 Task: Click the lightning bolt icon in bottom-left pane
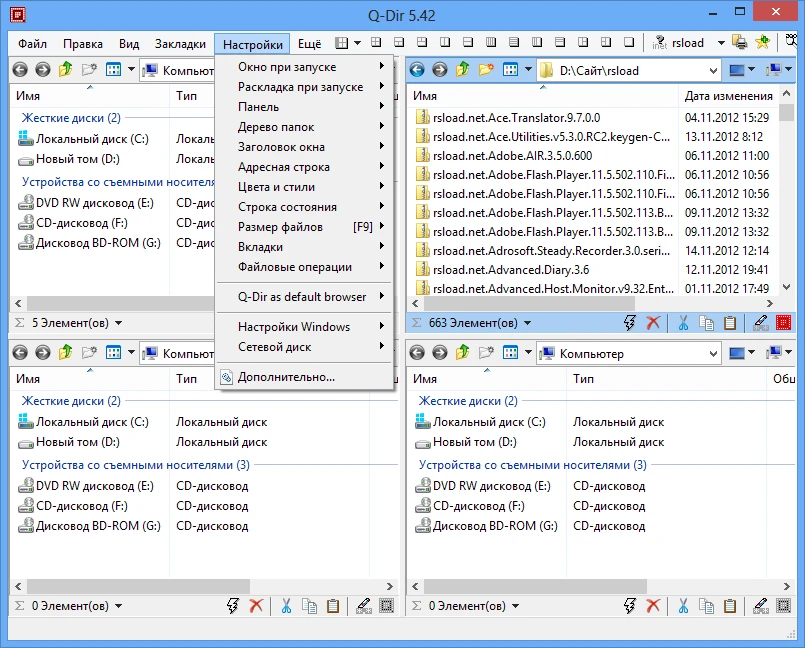point(233,606)
